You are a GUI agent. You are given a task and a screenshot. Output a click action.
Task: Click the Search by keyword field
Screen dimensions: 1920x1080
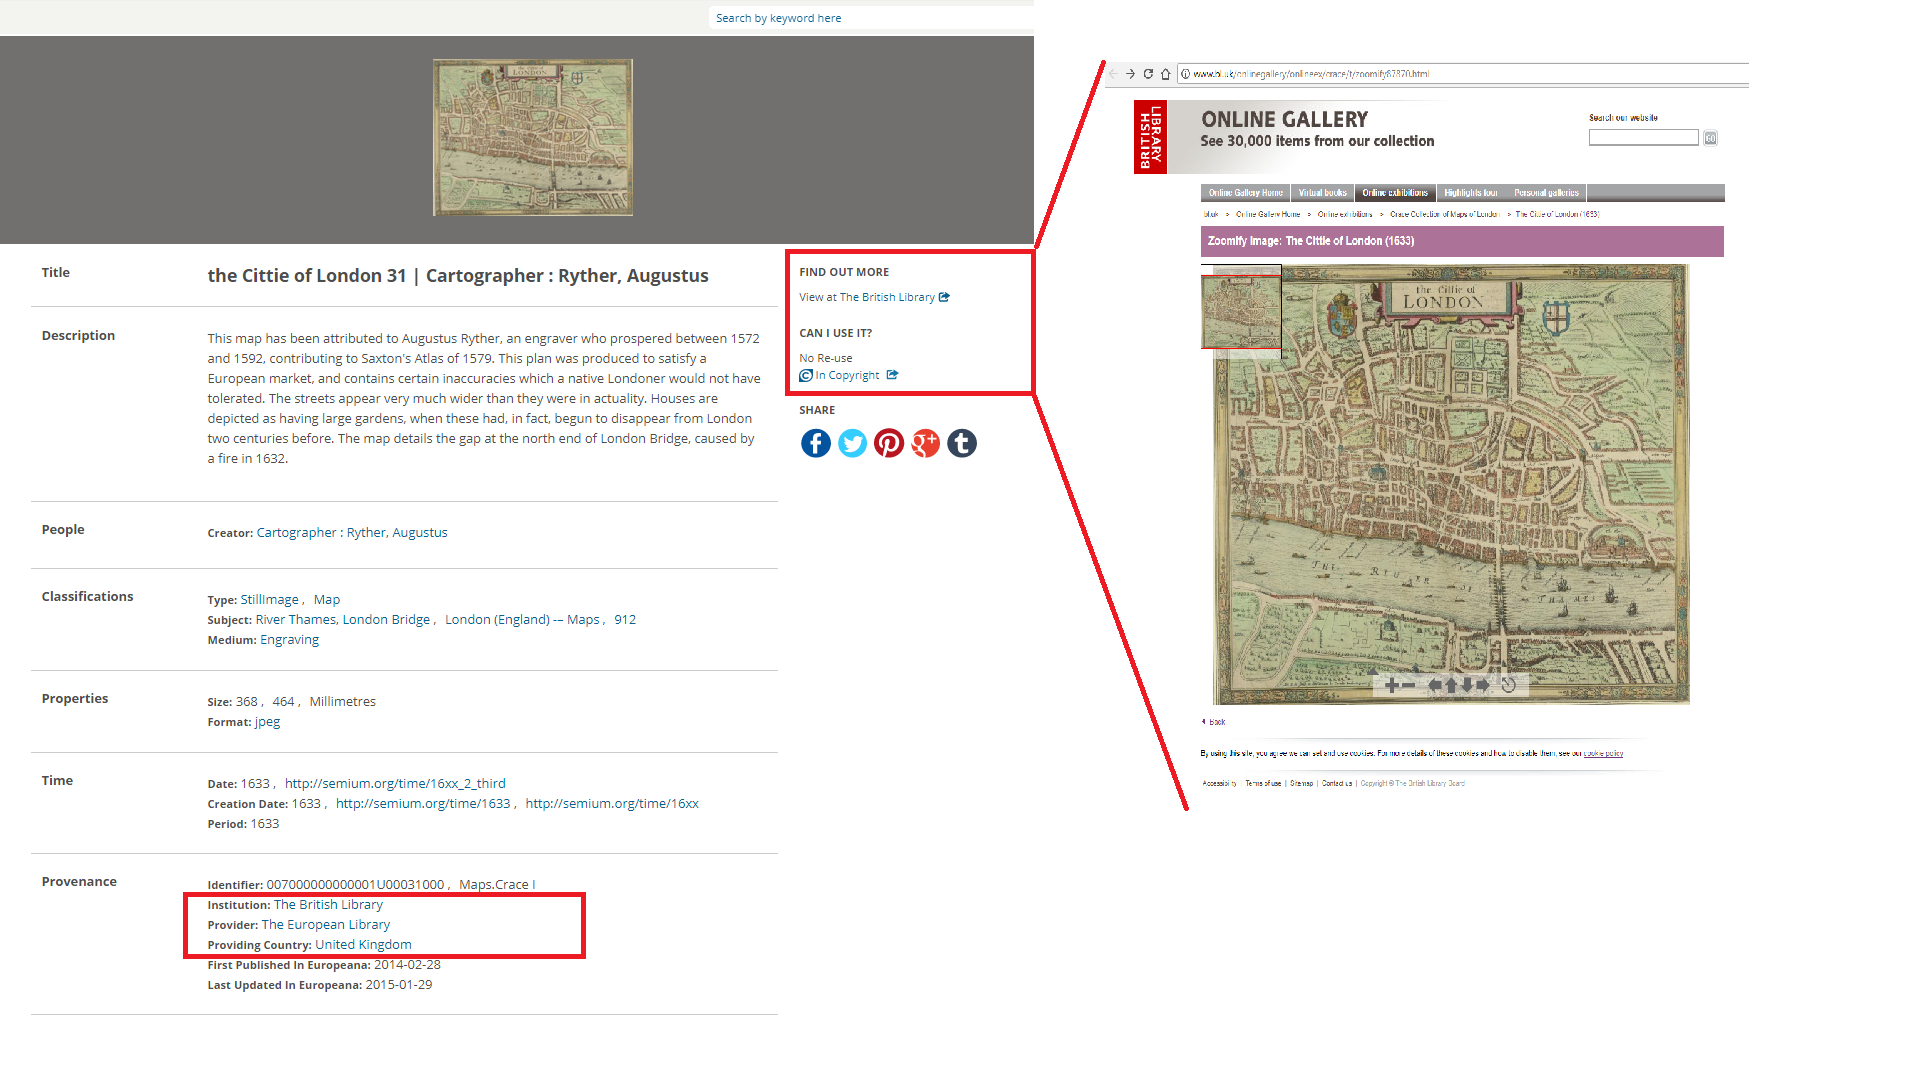[870, 18]
